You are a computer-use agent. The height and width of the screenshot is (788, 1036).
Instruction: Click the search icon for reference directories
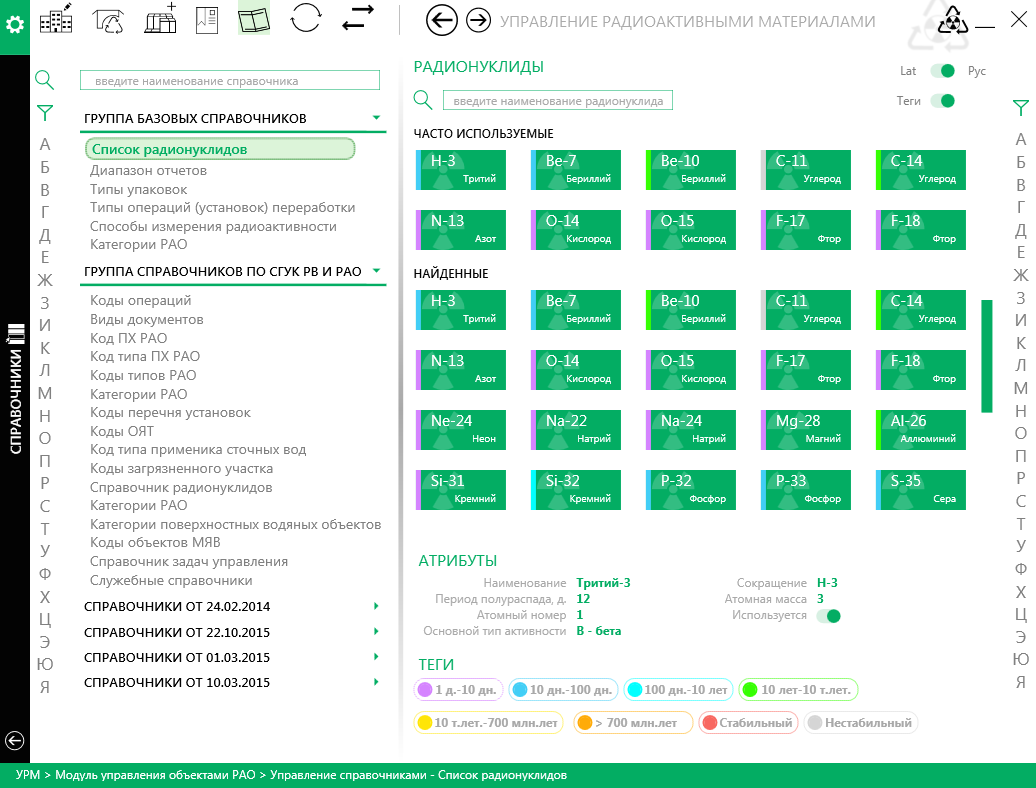point(44,80)
